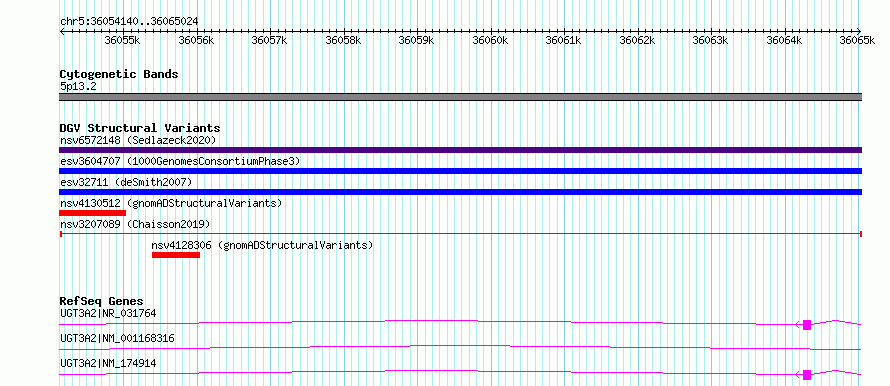Select the blue esv32711 variant bar

point(460,192)
